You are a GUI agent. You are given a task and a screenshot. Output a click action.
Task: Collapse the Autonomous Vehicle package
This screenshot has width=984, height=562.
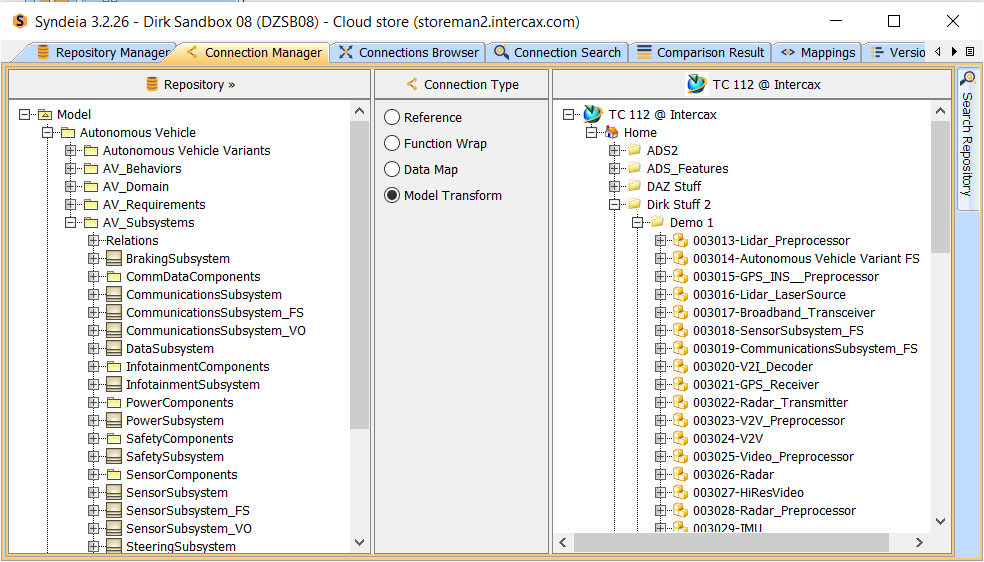point(48,132)
